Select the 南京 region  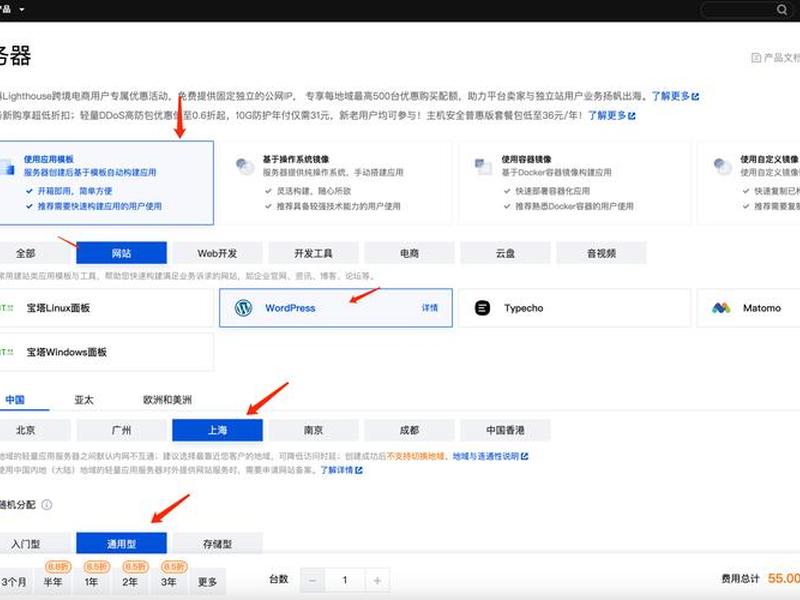pyautogui.click(x=313, y=430)
